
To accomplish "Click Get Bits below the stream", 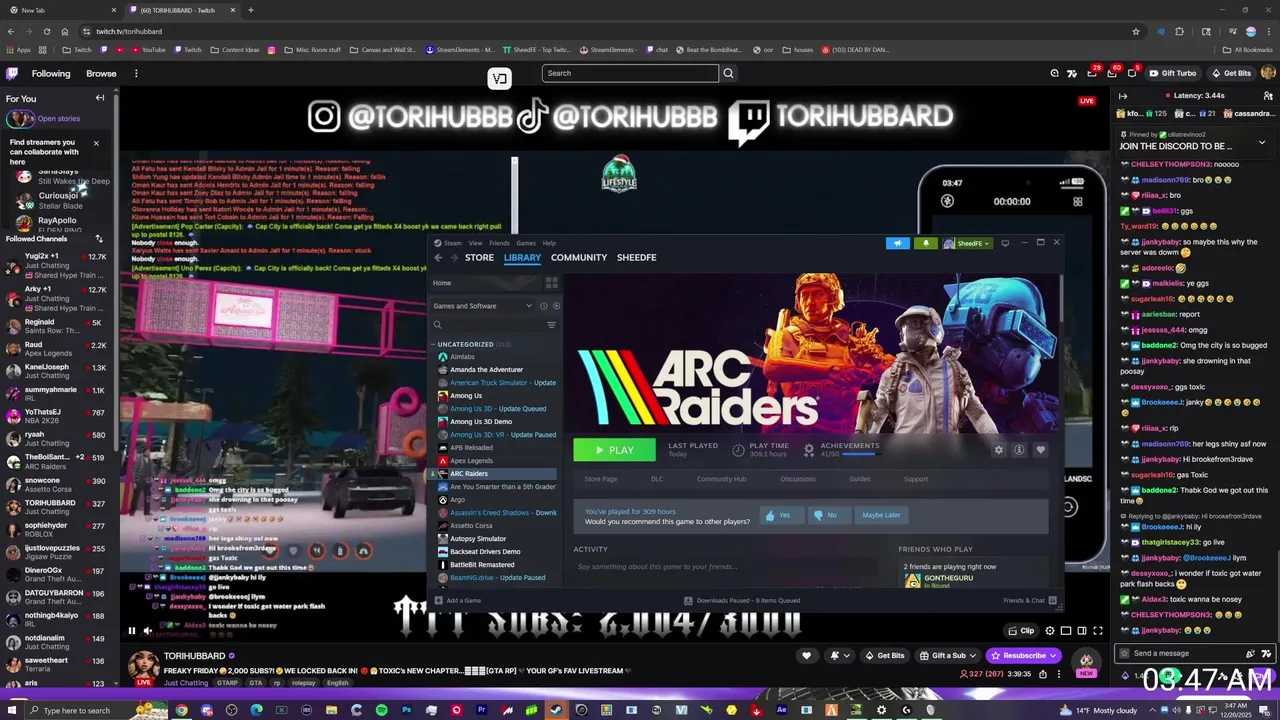I will (885, 656).
